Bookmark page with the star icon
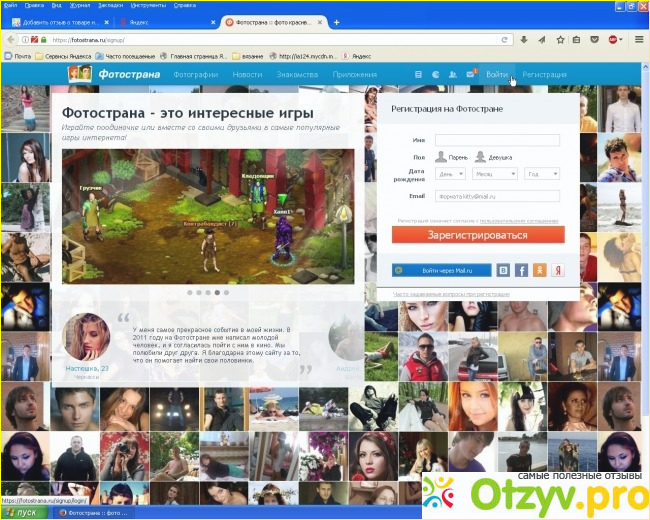Viewport: 650px width, 520px height. (560, 40)
